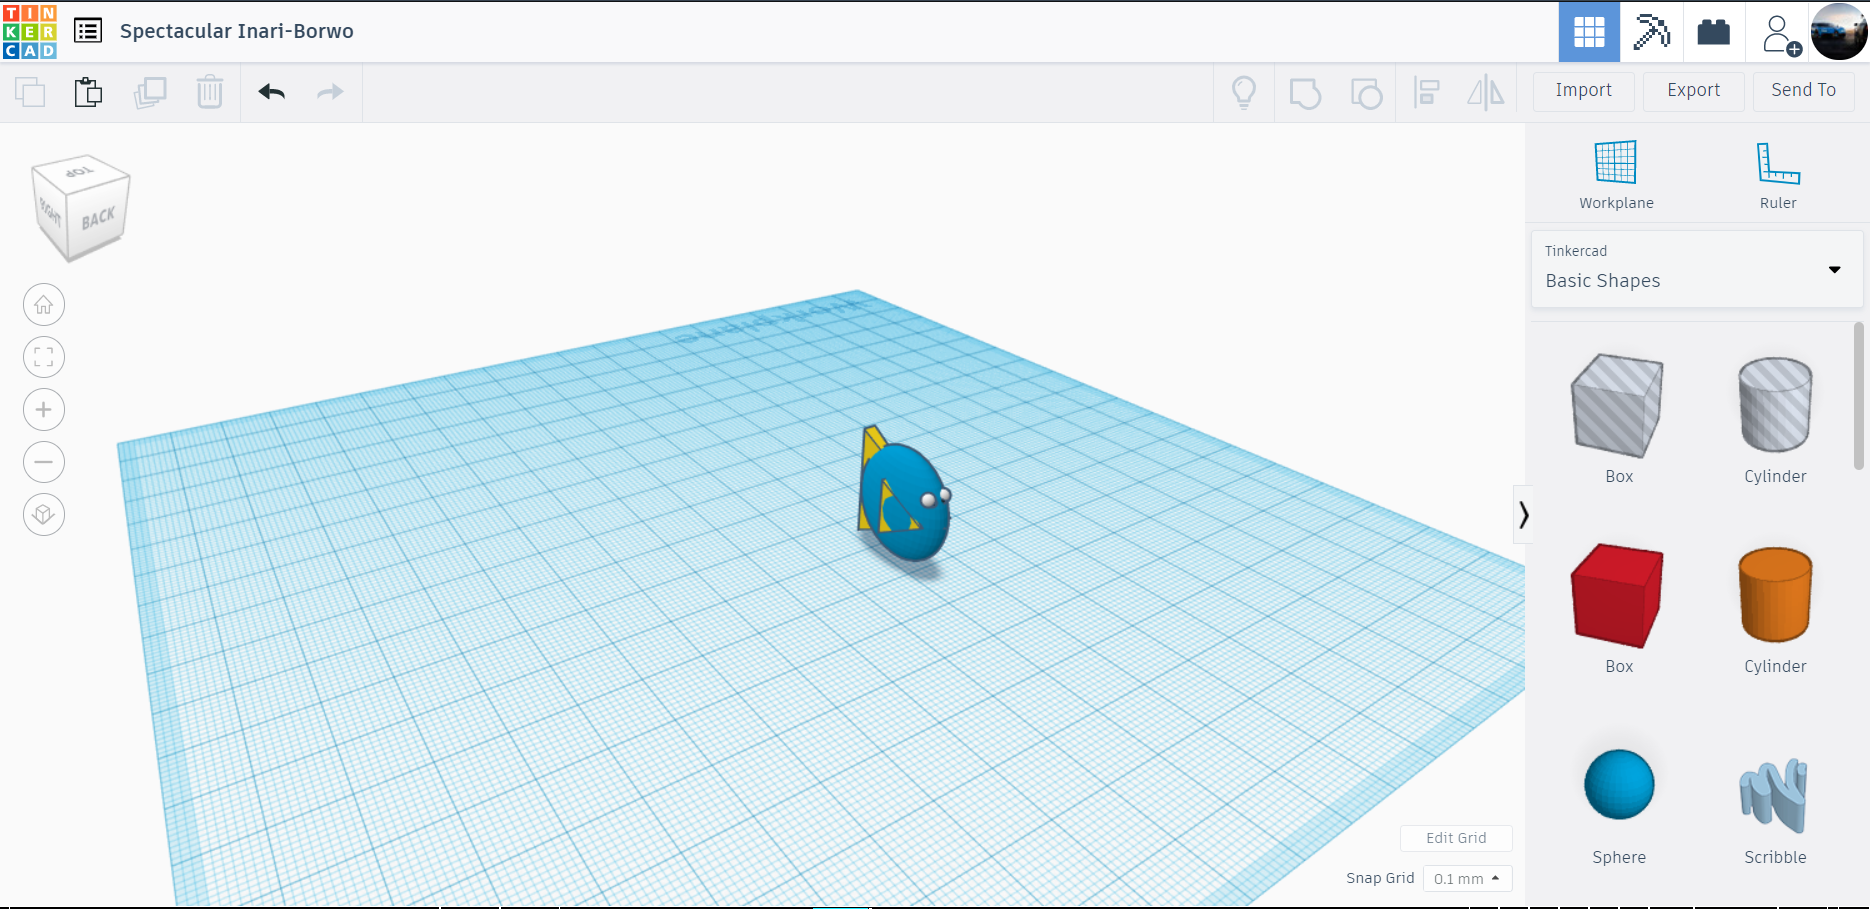Click the Home view button
The image size is (1870, 909).
(x=44, y=305)
